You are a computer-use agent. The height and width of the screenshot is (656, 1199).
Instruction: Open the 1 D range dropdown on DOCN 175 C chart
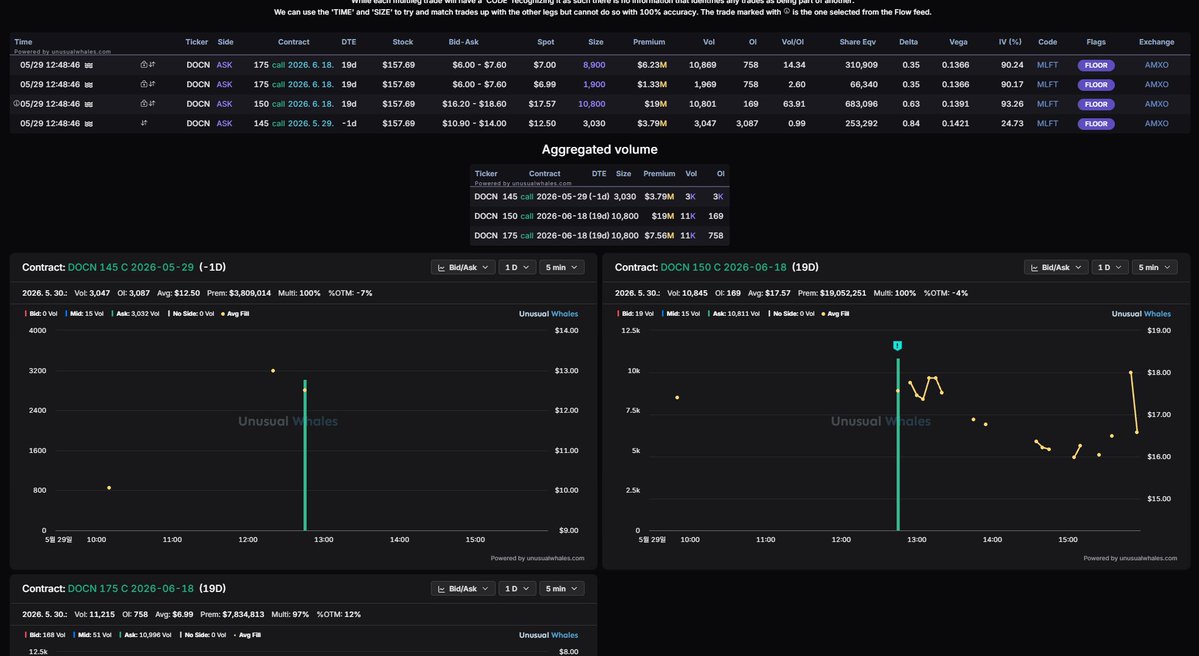coord(516,589)
